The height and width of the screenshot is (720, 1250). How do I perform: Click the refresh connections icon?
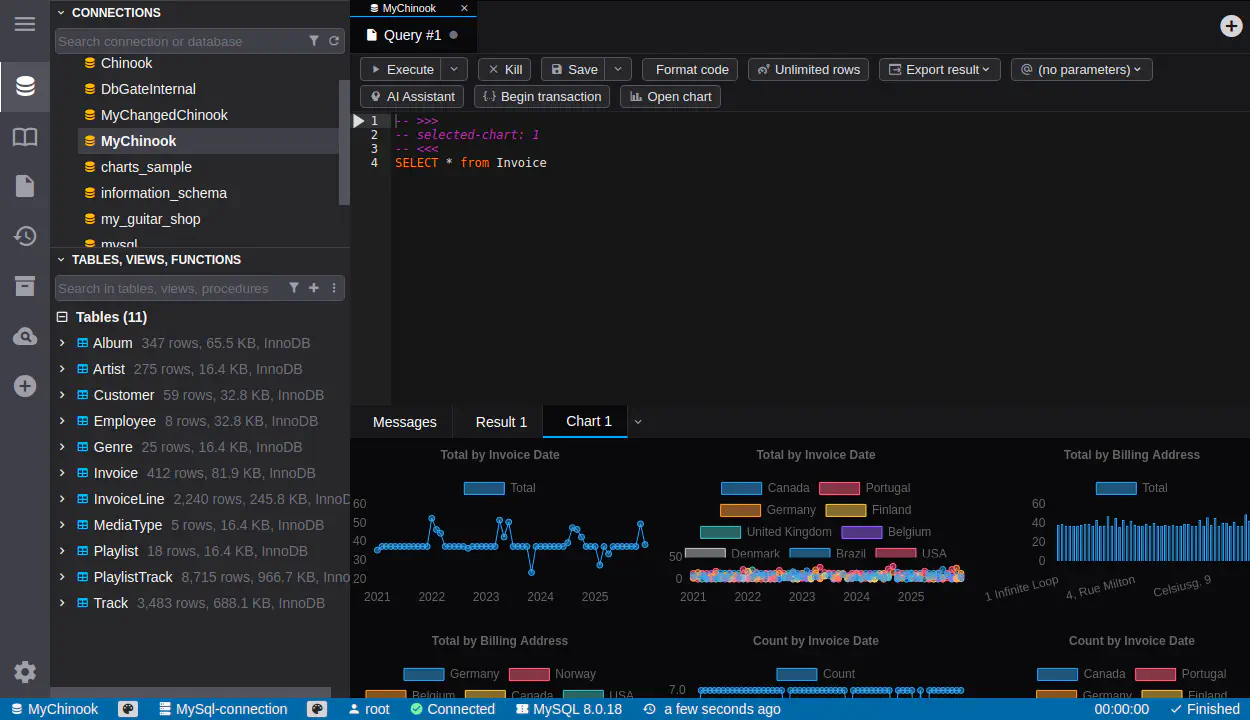[334, 41]
